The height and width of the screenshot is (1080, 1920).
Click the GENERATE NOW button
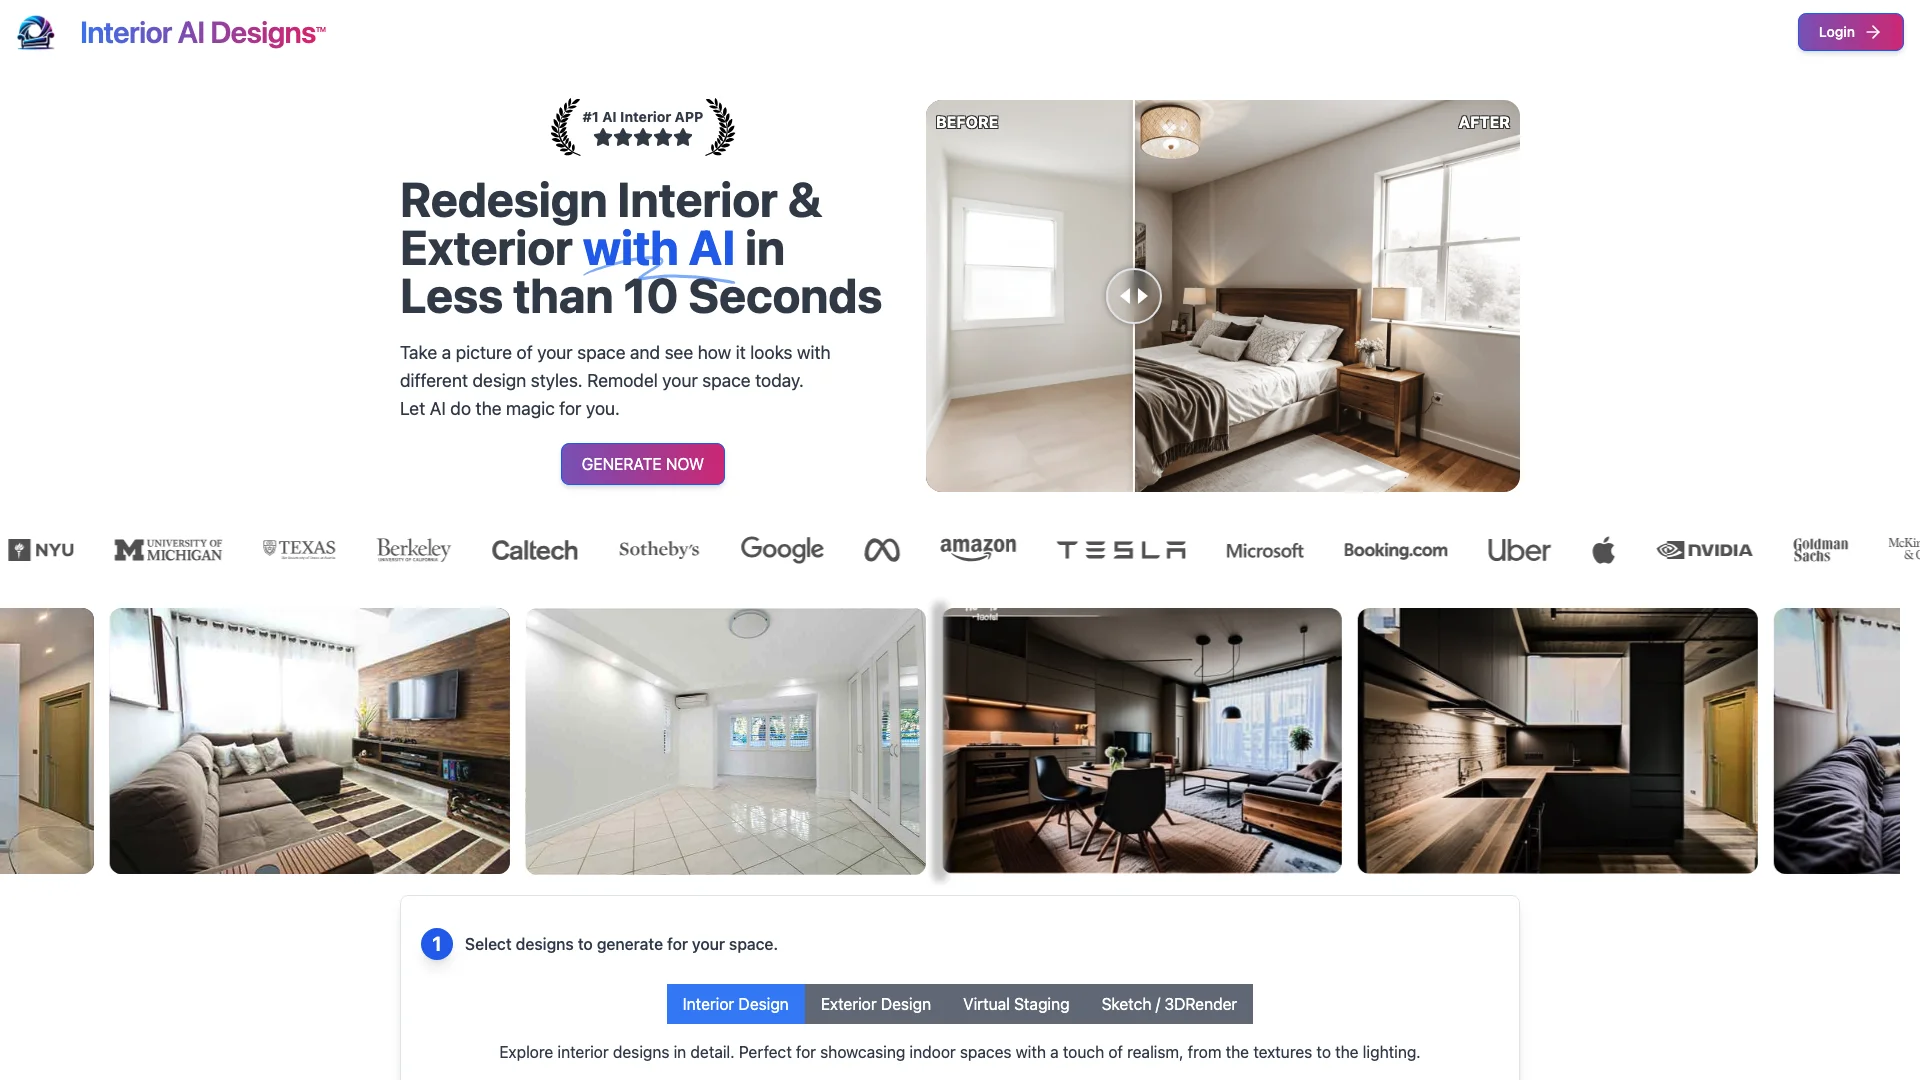642,463
